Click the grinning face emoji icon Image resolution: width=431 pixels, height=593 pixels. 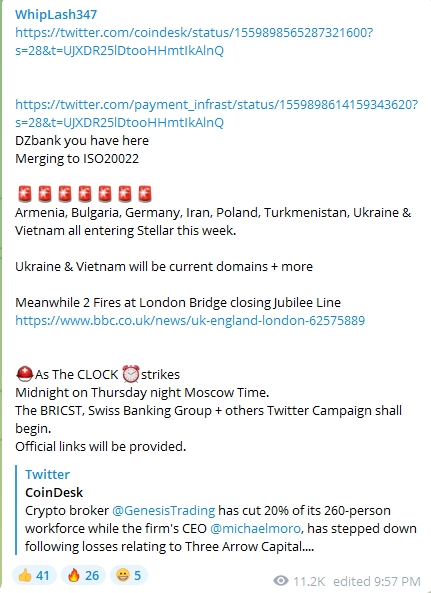point(122,576)
